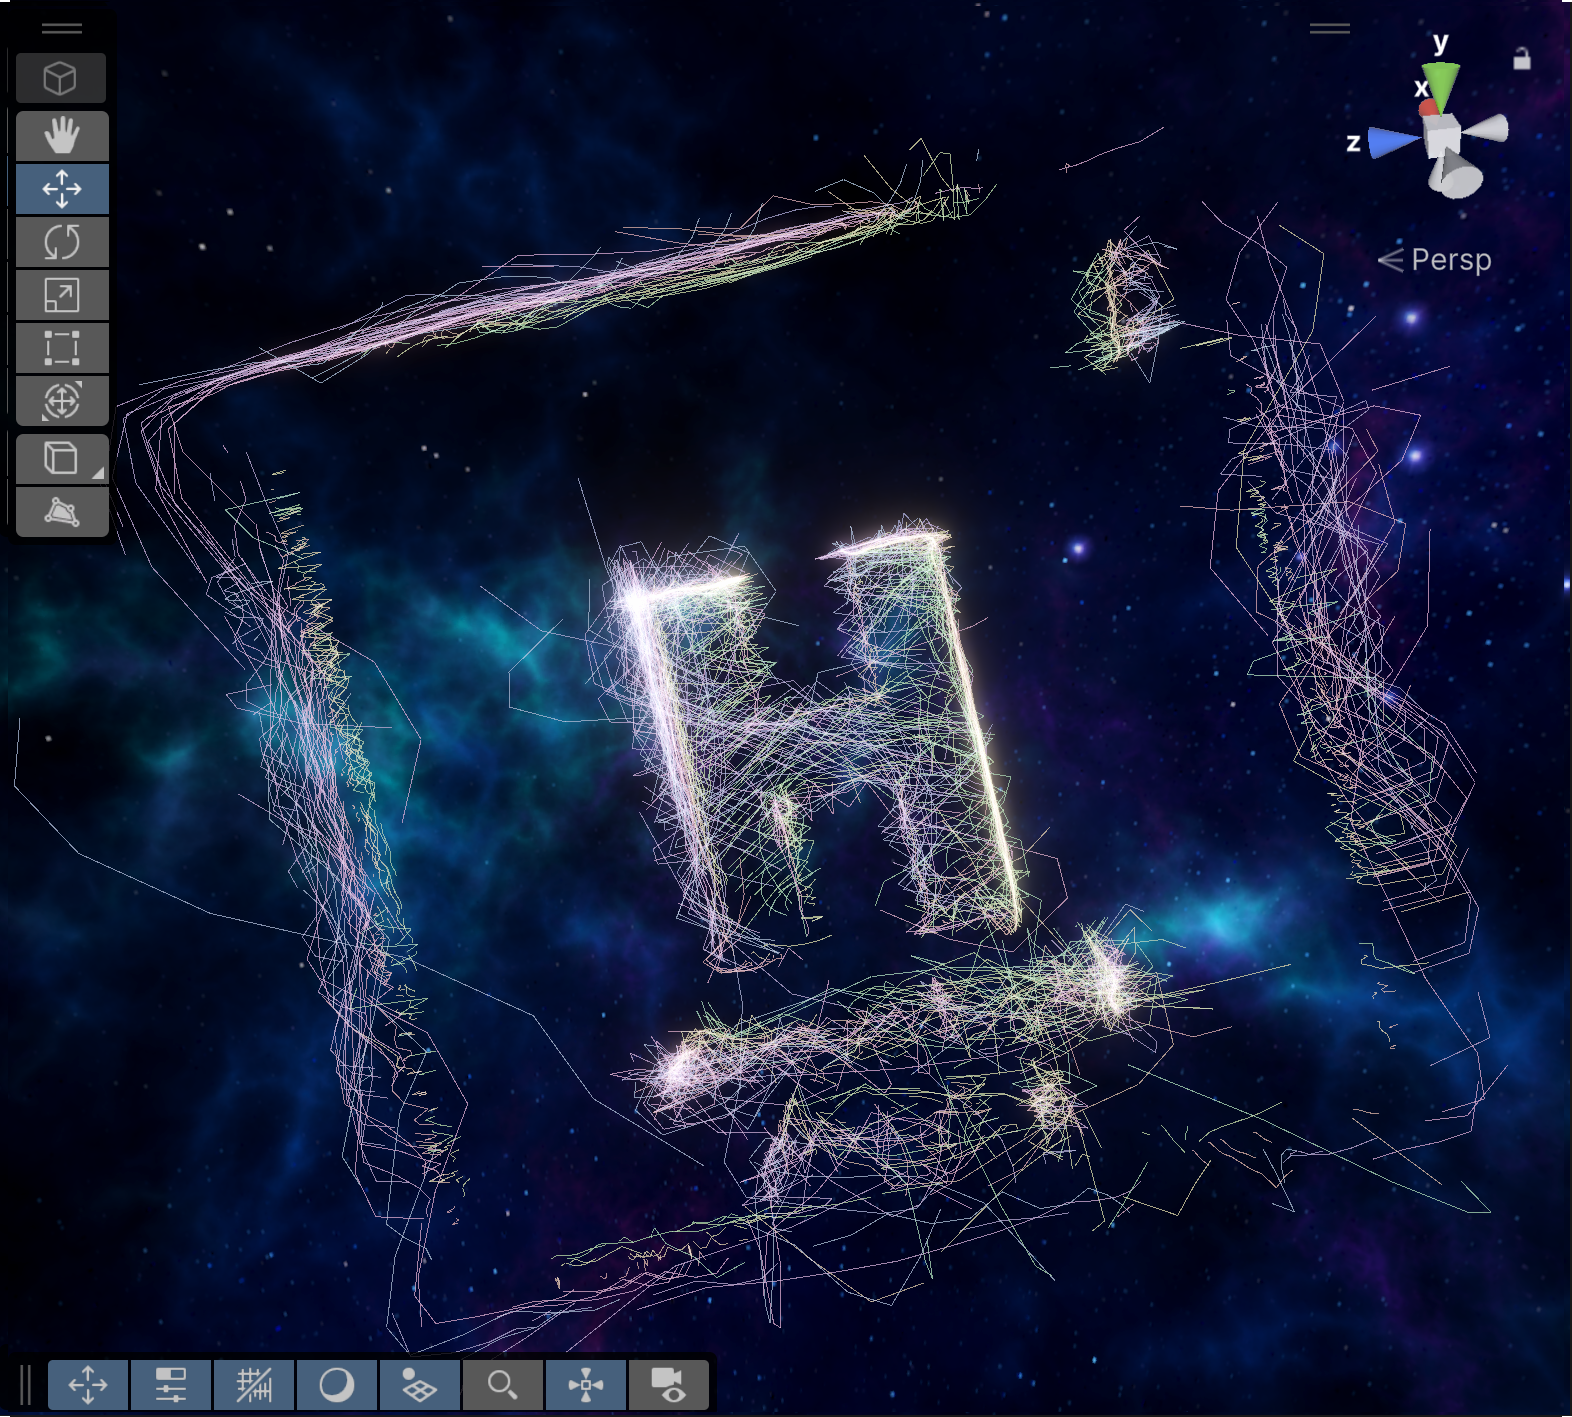Toggle the sphere-over-grid icon in bottom toolbar
This screenshot has width=1572, height=1417.
[x=420, y=1385]
